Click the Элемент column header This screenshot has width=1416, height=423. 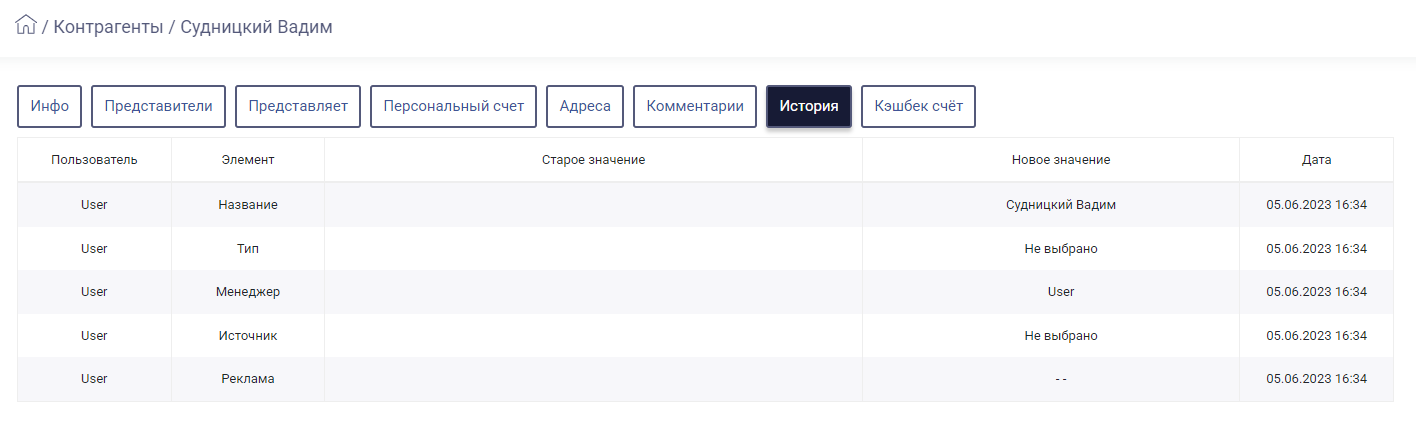coord(248,160)
